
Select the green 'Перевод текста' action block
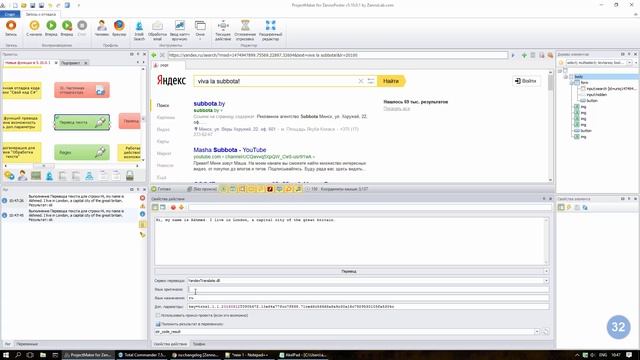pyautogui.click(x=82, y=122)
